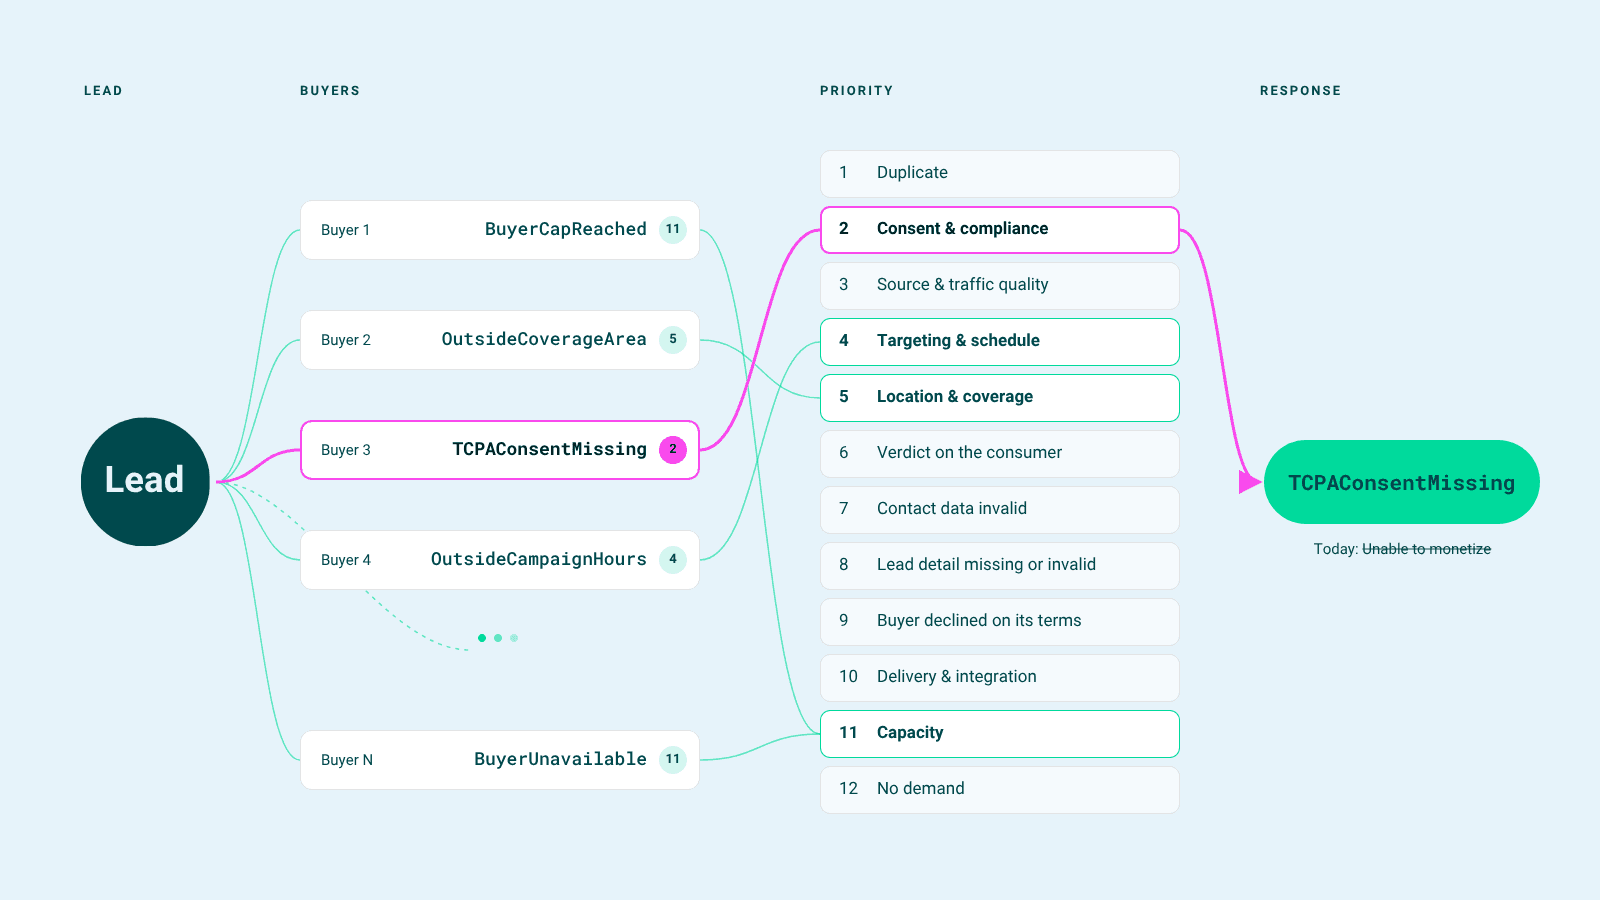Pick the Targeting & schedule priority row
1600x900 pixels.
[1000, 342]
